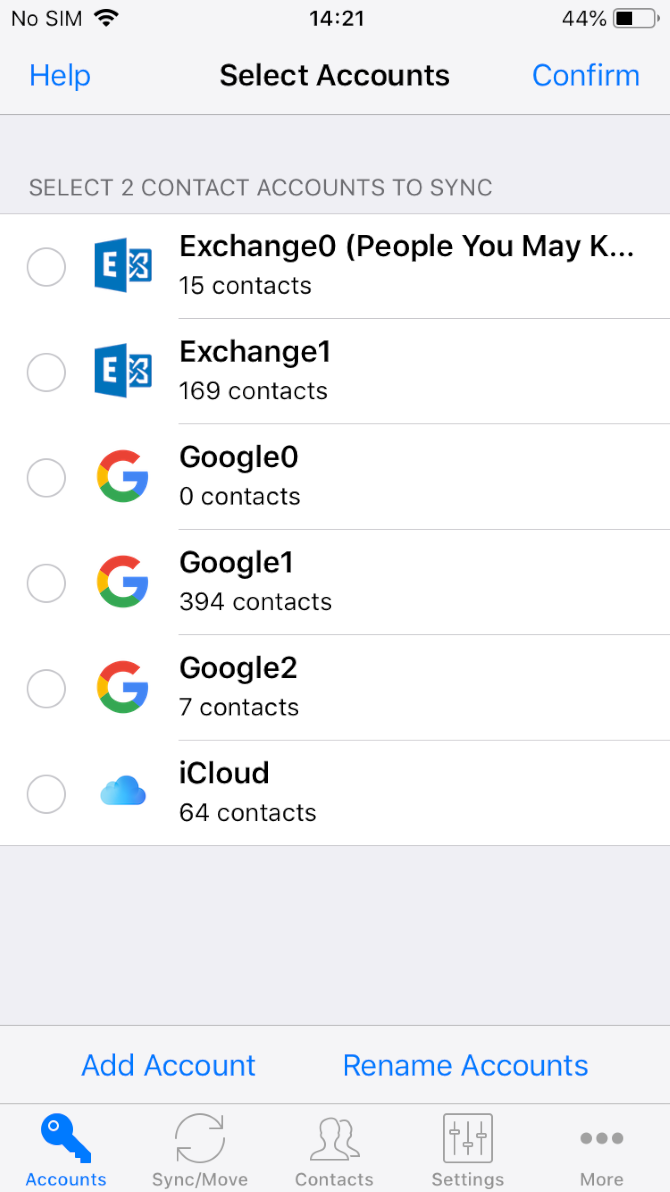Select the radio button for iCloud
The image size is (670, 1192).
(46, 793)
